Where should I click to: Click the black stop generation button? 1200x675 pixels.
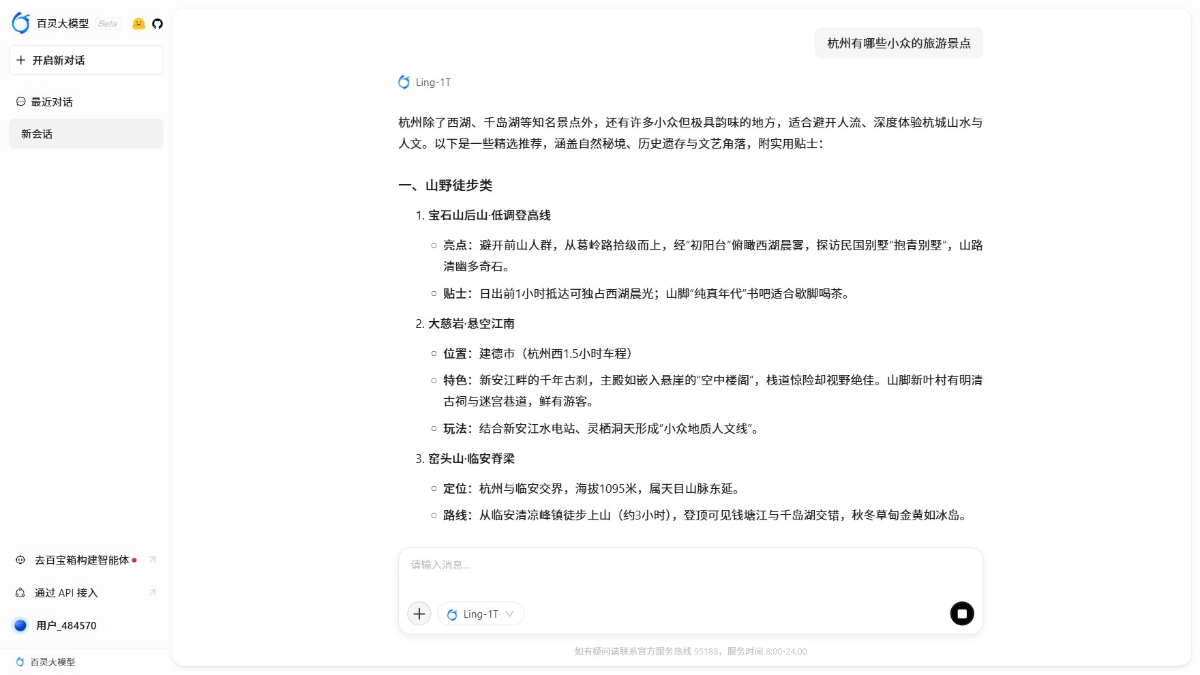[962, 613]
